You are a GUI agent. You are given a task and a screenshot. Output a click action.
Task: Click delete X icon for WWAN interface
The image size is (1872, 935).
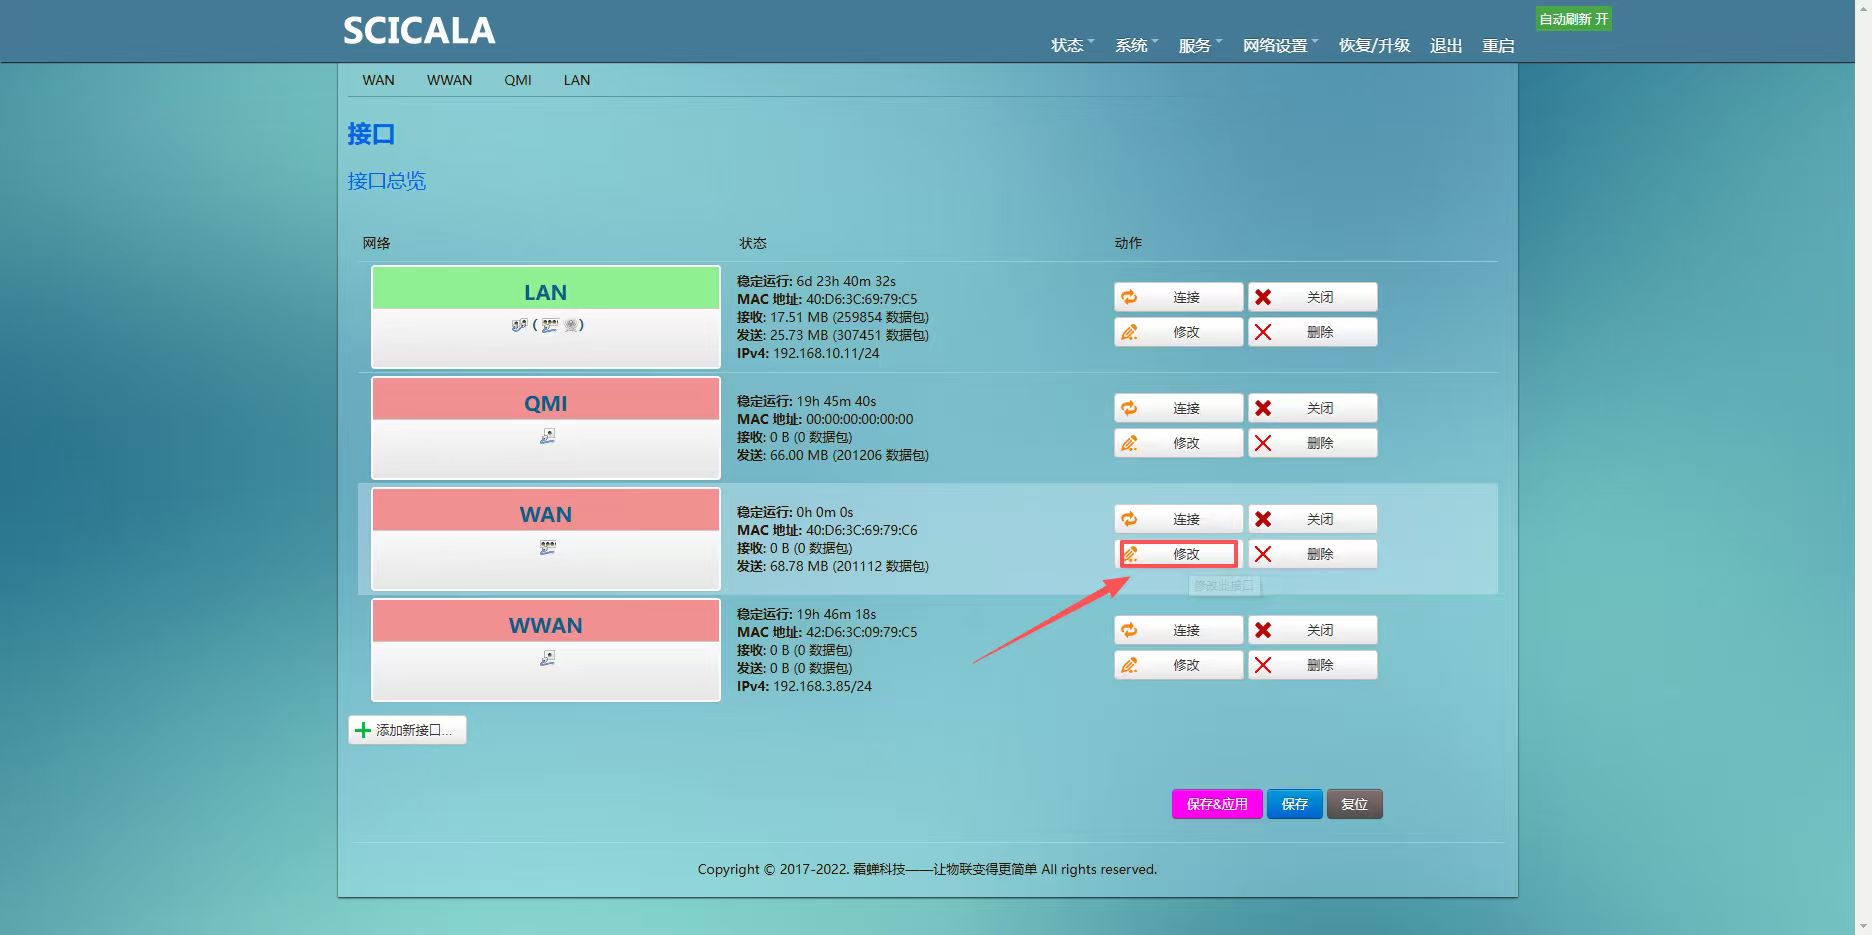[x=1263, y=665]
